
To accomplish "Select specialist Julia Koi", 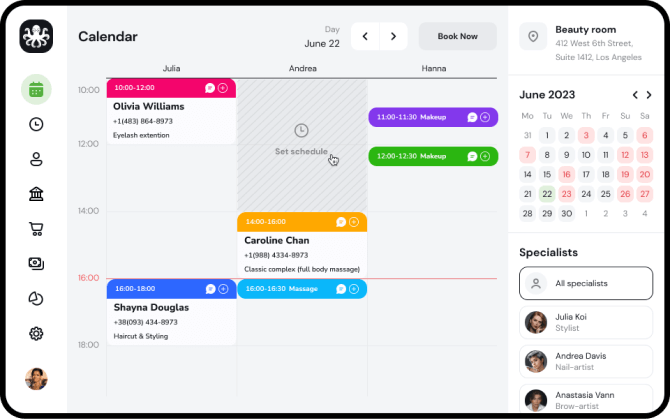I will coord(585,322).
